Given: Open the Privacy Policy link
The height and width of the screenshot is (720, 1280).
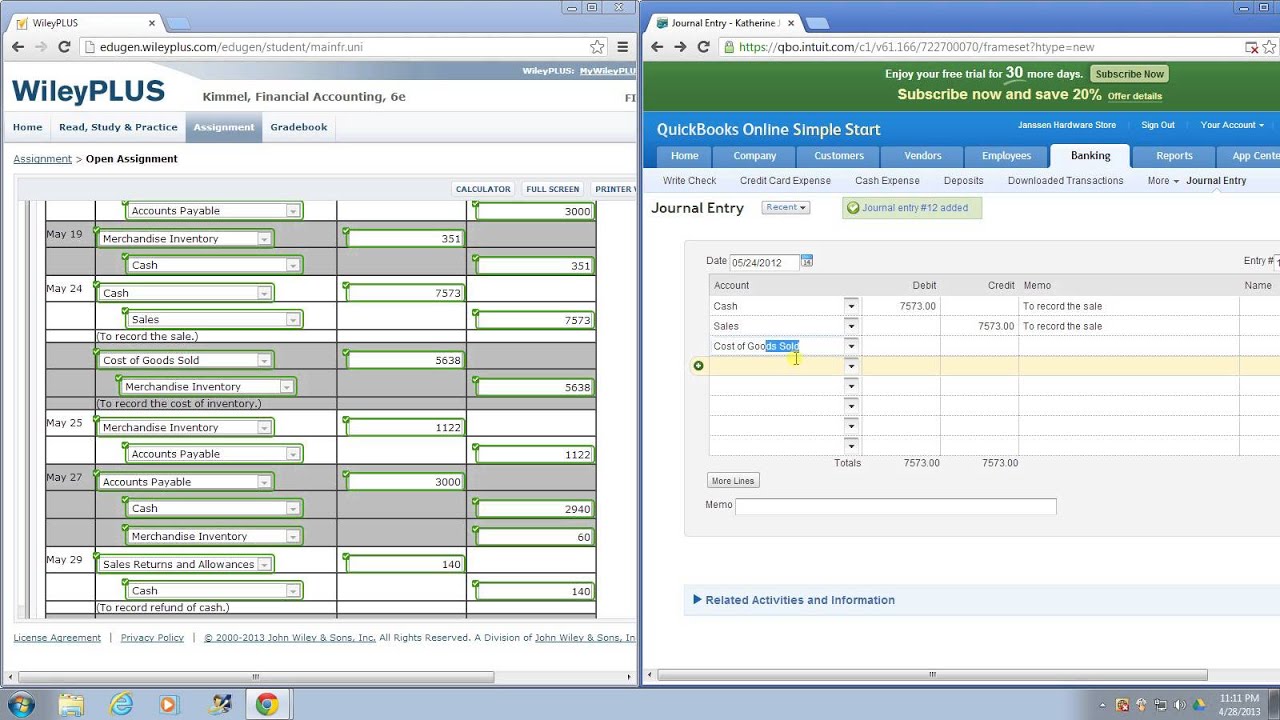Looking at the screenshot, I should 152,638.
